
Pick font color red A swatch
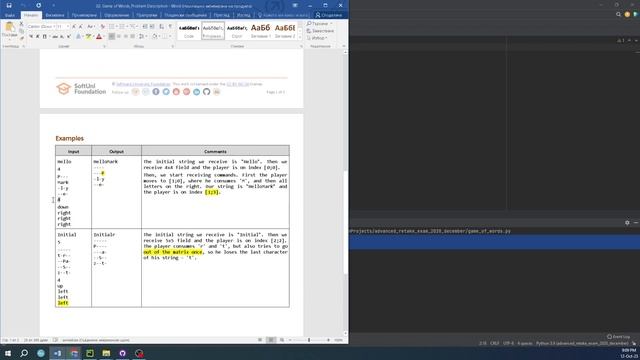coord(99,37)
